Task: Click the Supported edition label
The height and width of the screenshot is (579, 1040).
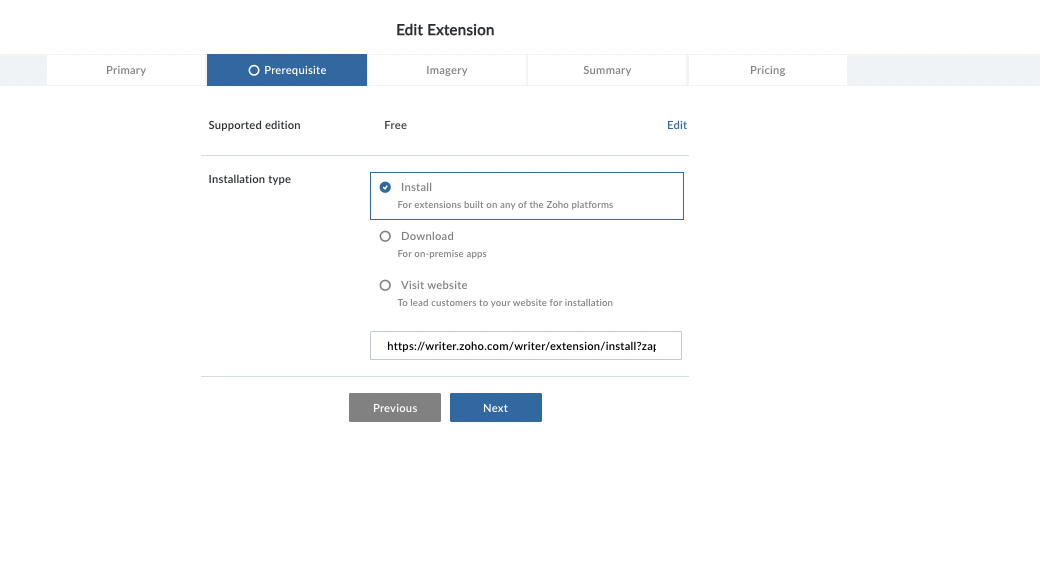Action: pos(254,125)
